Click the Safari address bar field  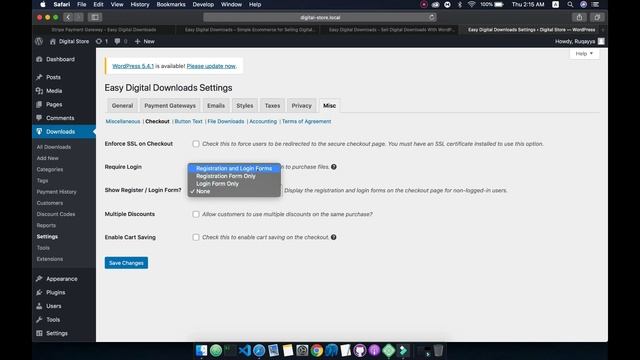click(x=320, y=17)
